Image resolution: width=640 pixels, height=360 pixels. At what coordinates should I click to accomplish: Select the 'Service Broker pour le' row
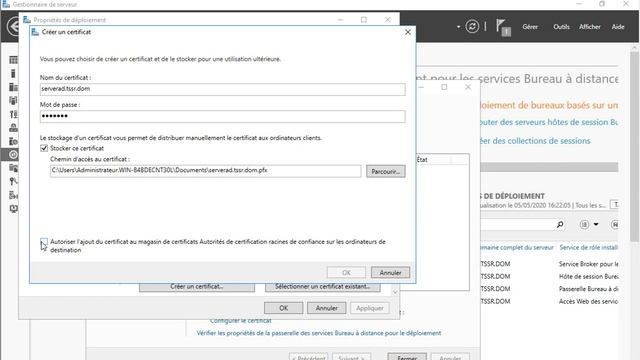549,264
